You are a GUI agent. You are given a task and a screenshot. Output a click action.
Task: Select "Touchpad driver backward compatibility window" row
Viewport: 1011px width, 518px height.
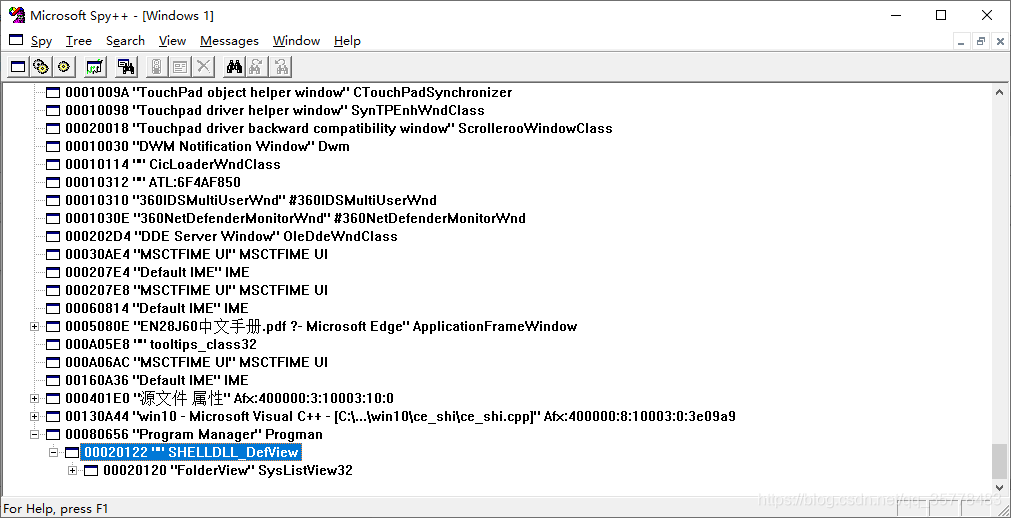tap(339, 128)
